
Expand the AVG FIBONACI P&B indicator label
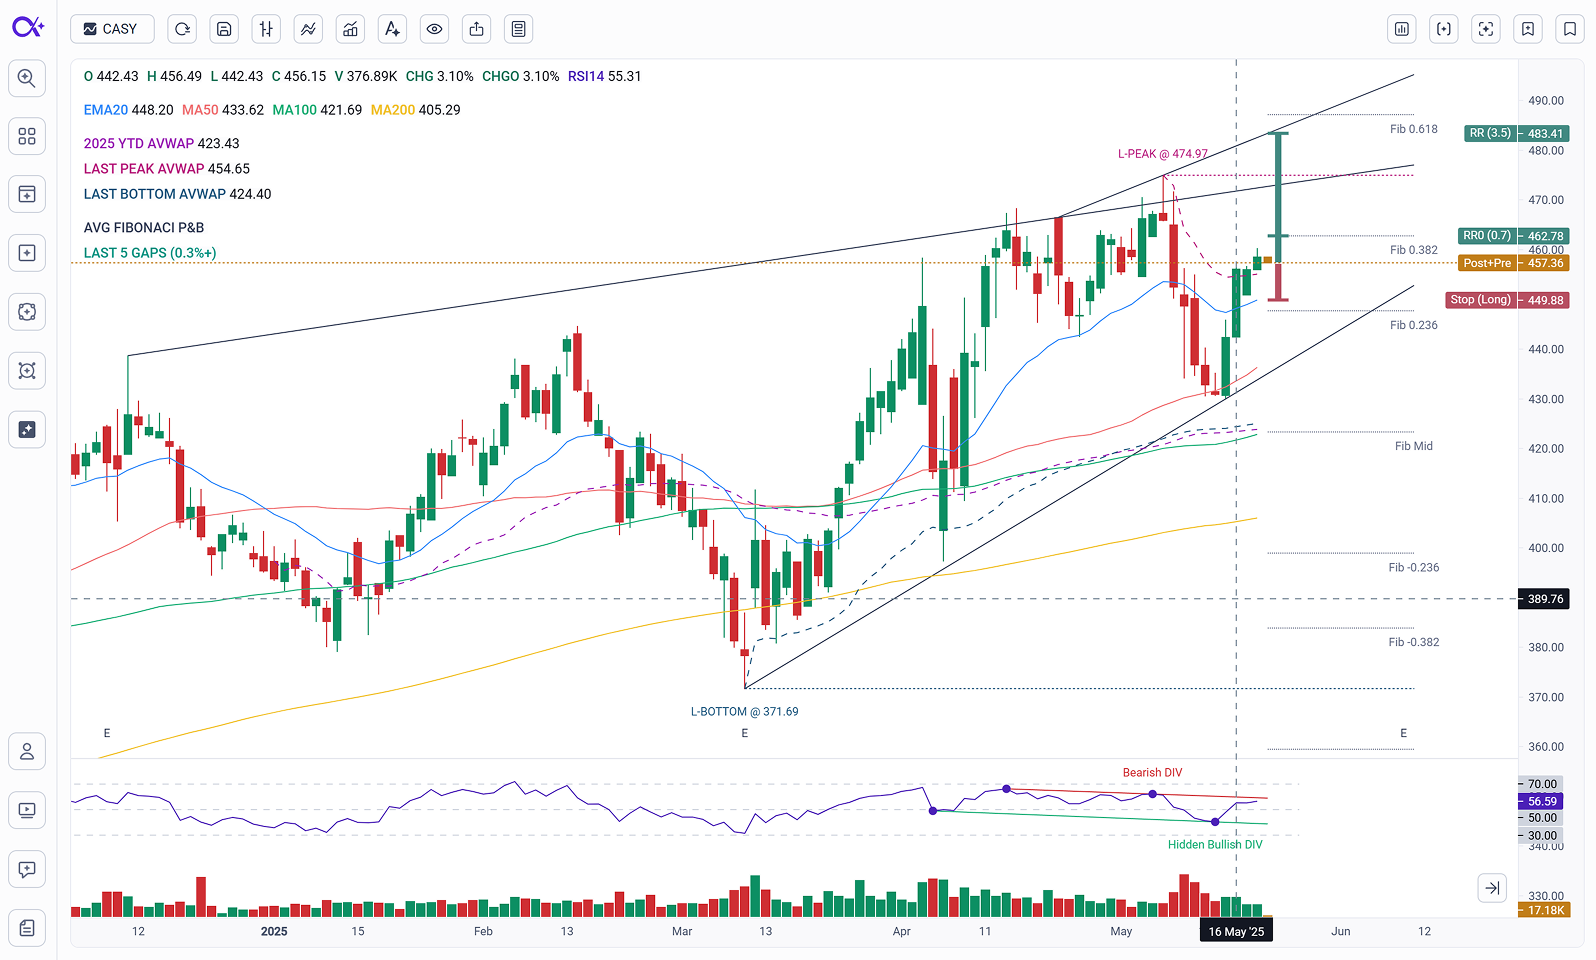pyautogui.click(x=144, y=228)
